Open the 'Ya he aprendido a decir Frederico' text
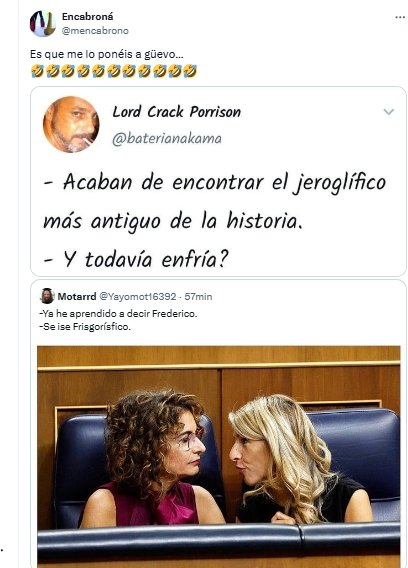408x568 pixels. pos(118,314)
